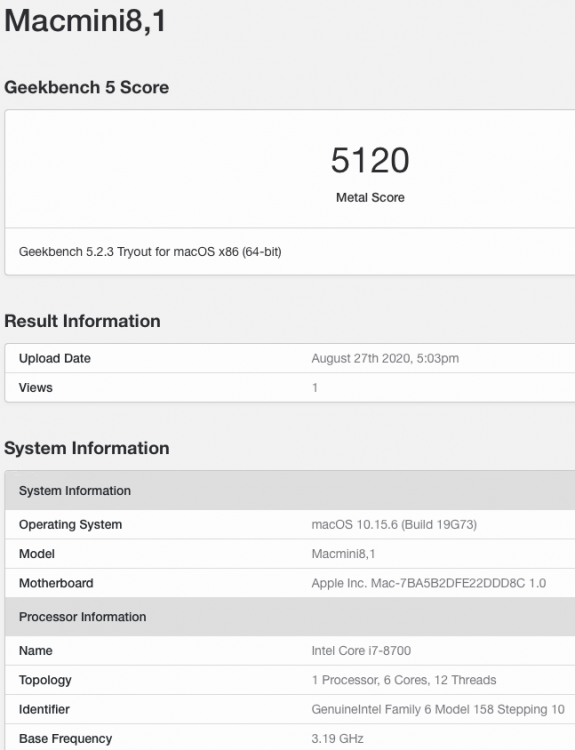Viewport: 575px width, 750px height.
Task: Click the Base Frequency label
Action: click(x=66, y=739)
